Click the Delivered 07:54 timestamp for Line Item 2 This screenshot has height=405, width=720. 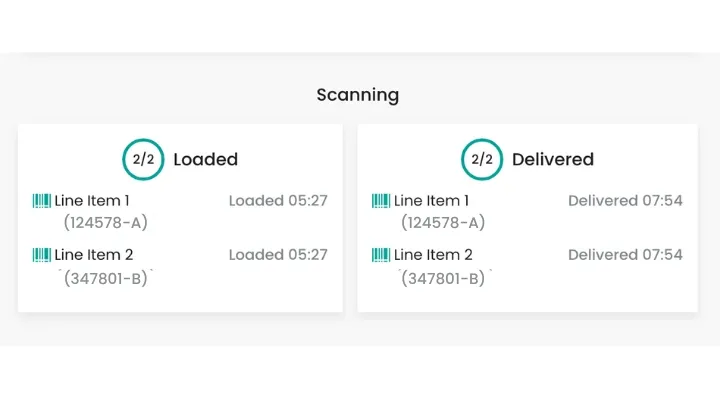(625, 255)
